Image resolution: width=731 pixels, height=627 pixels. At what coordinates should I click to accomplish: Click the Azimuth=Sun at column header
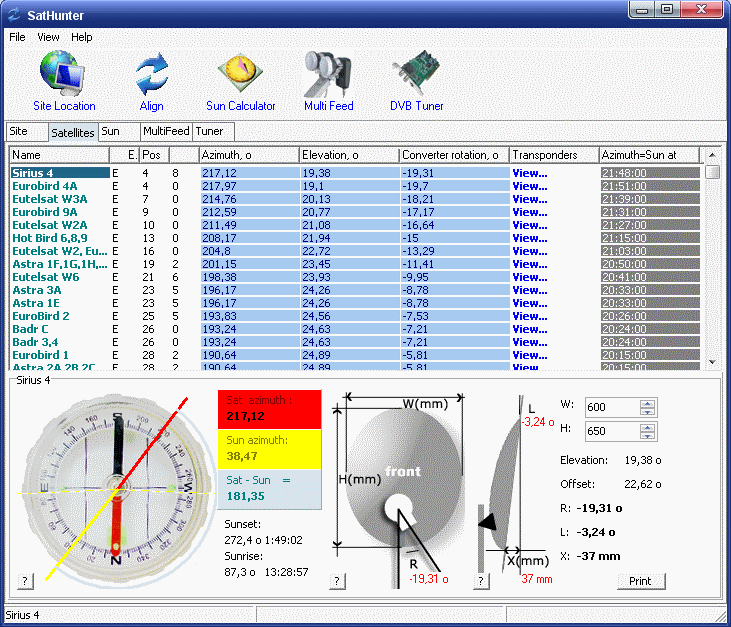coord(649,155)
